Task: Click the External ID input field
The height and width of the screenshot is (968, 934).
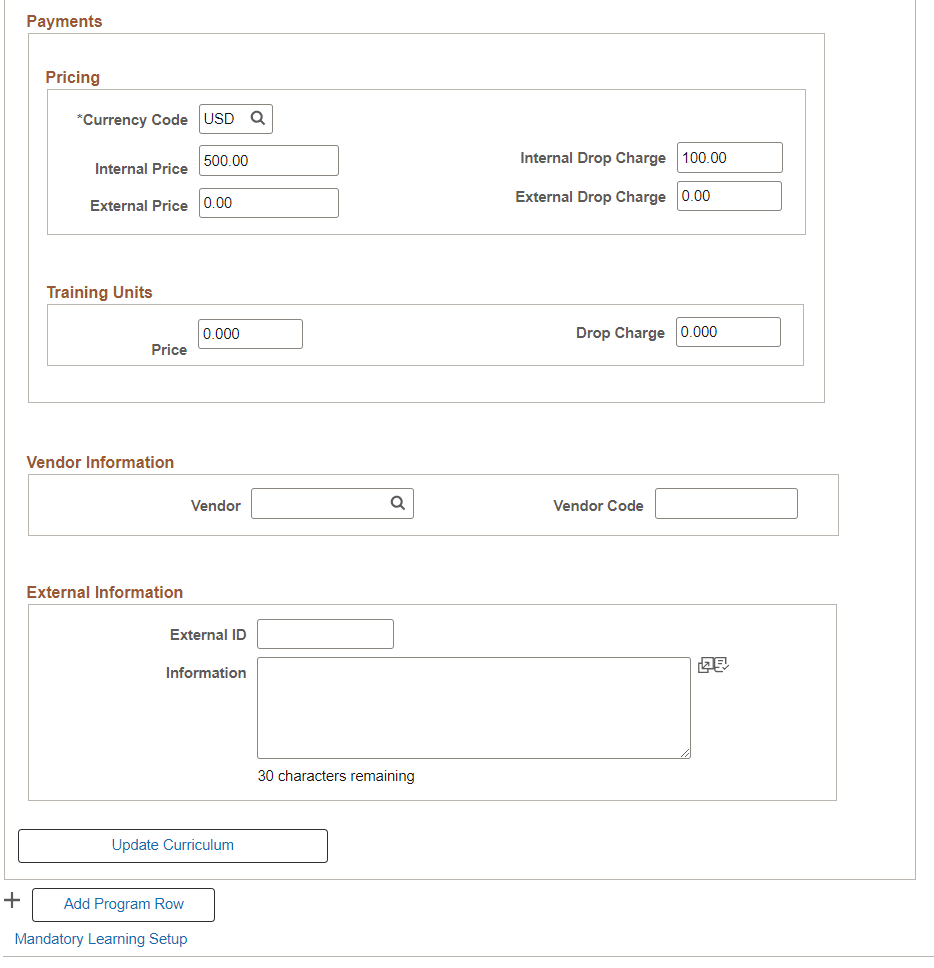Action: 325,634
